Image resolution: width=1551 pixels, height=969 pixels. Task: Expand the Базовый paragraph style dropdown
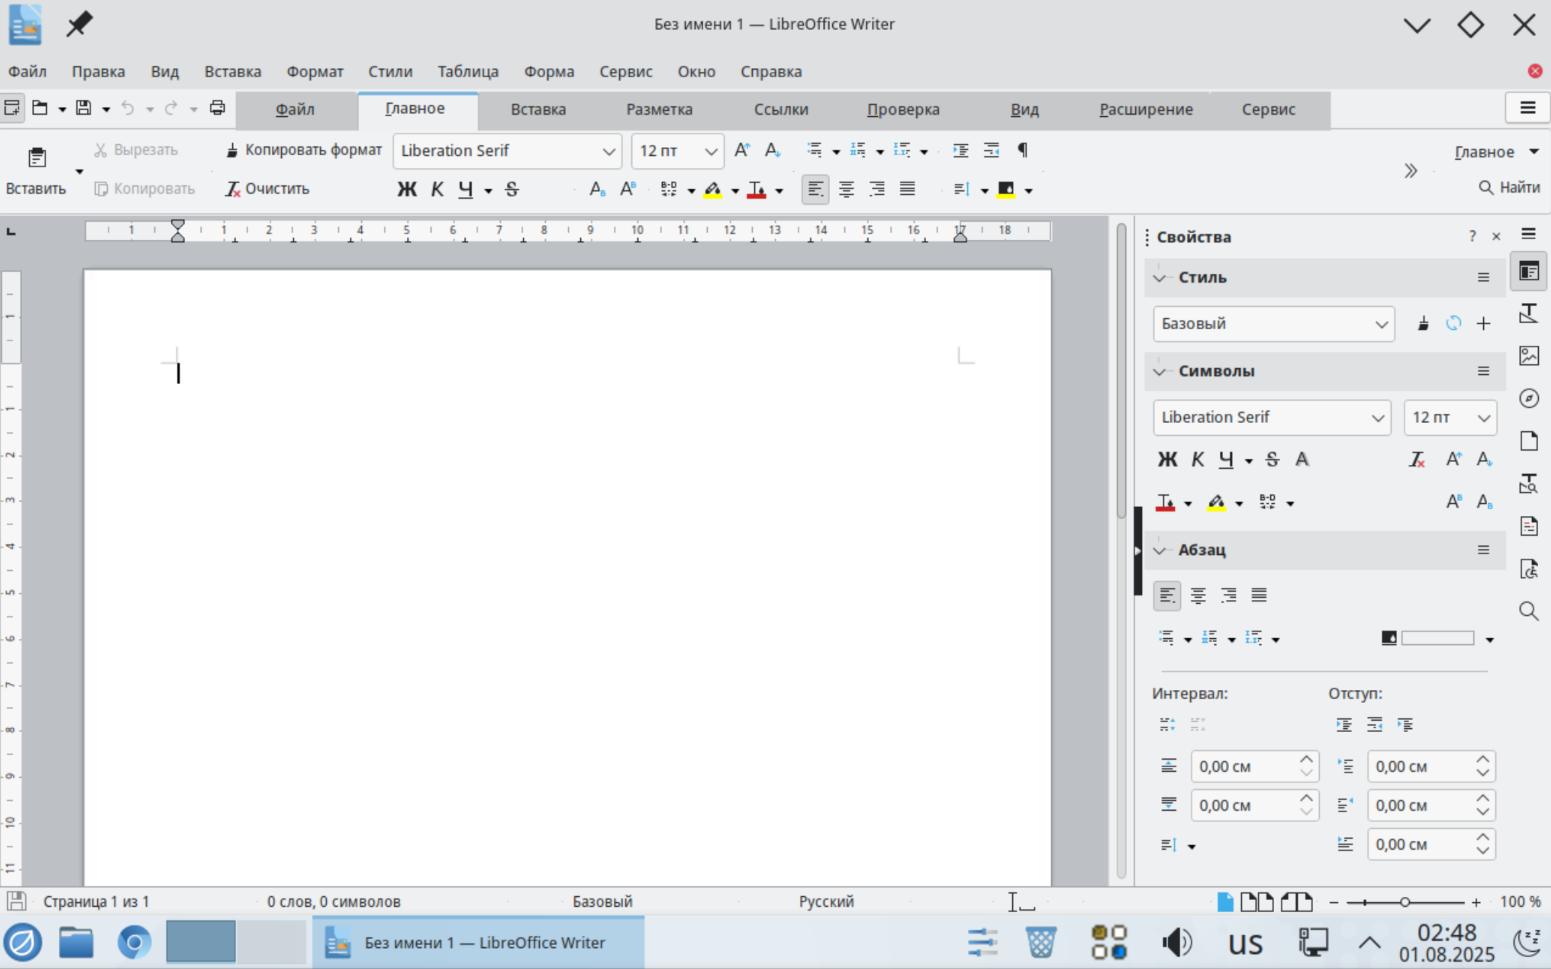pyautogui.click(x=1381, y=324)
